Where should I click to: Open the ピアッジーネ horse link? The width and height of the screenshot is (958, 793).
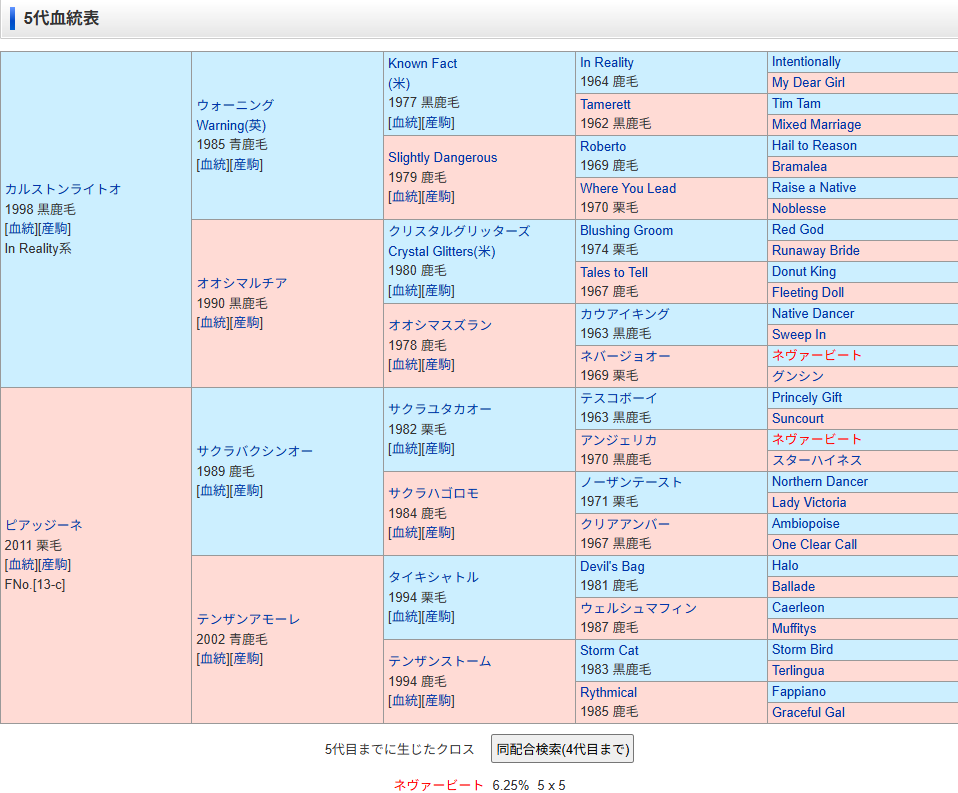[x=44, y=525]
